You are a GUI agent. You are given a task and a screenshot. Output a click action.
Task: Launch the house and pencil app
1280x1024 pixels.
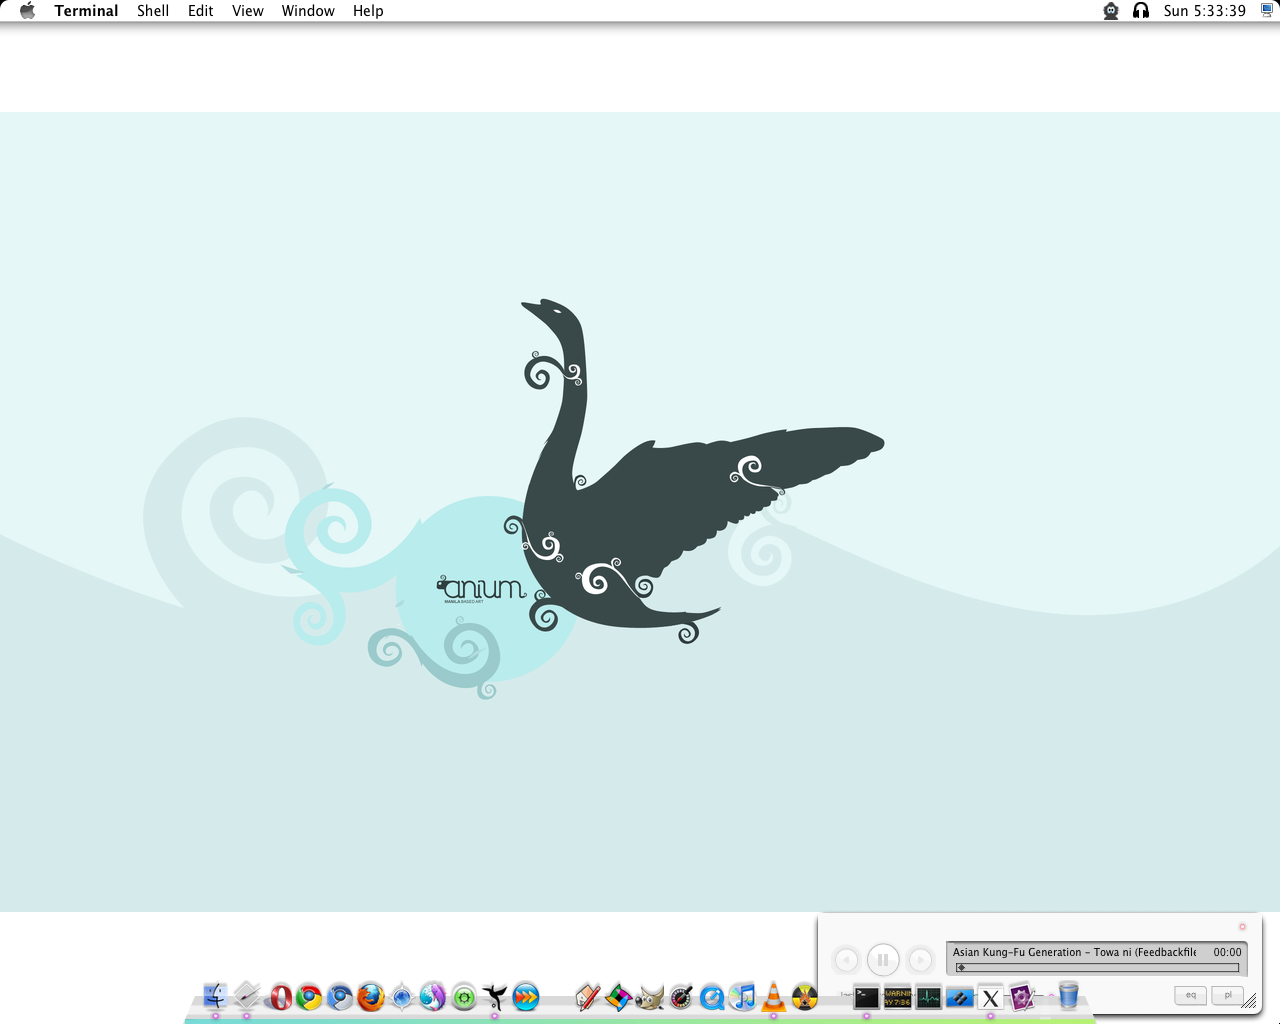click(x=587, y=997)
